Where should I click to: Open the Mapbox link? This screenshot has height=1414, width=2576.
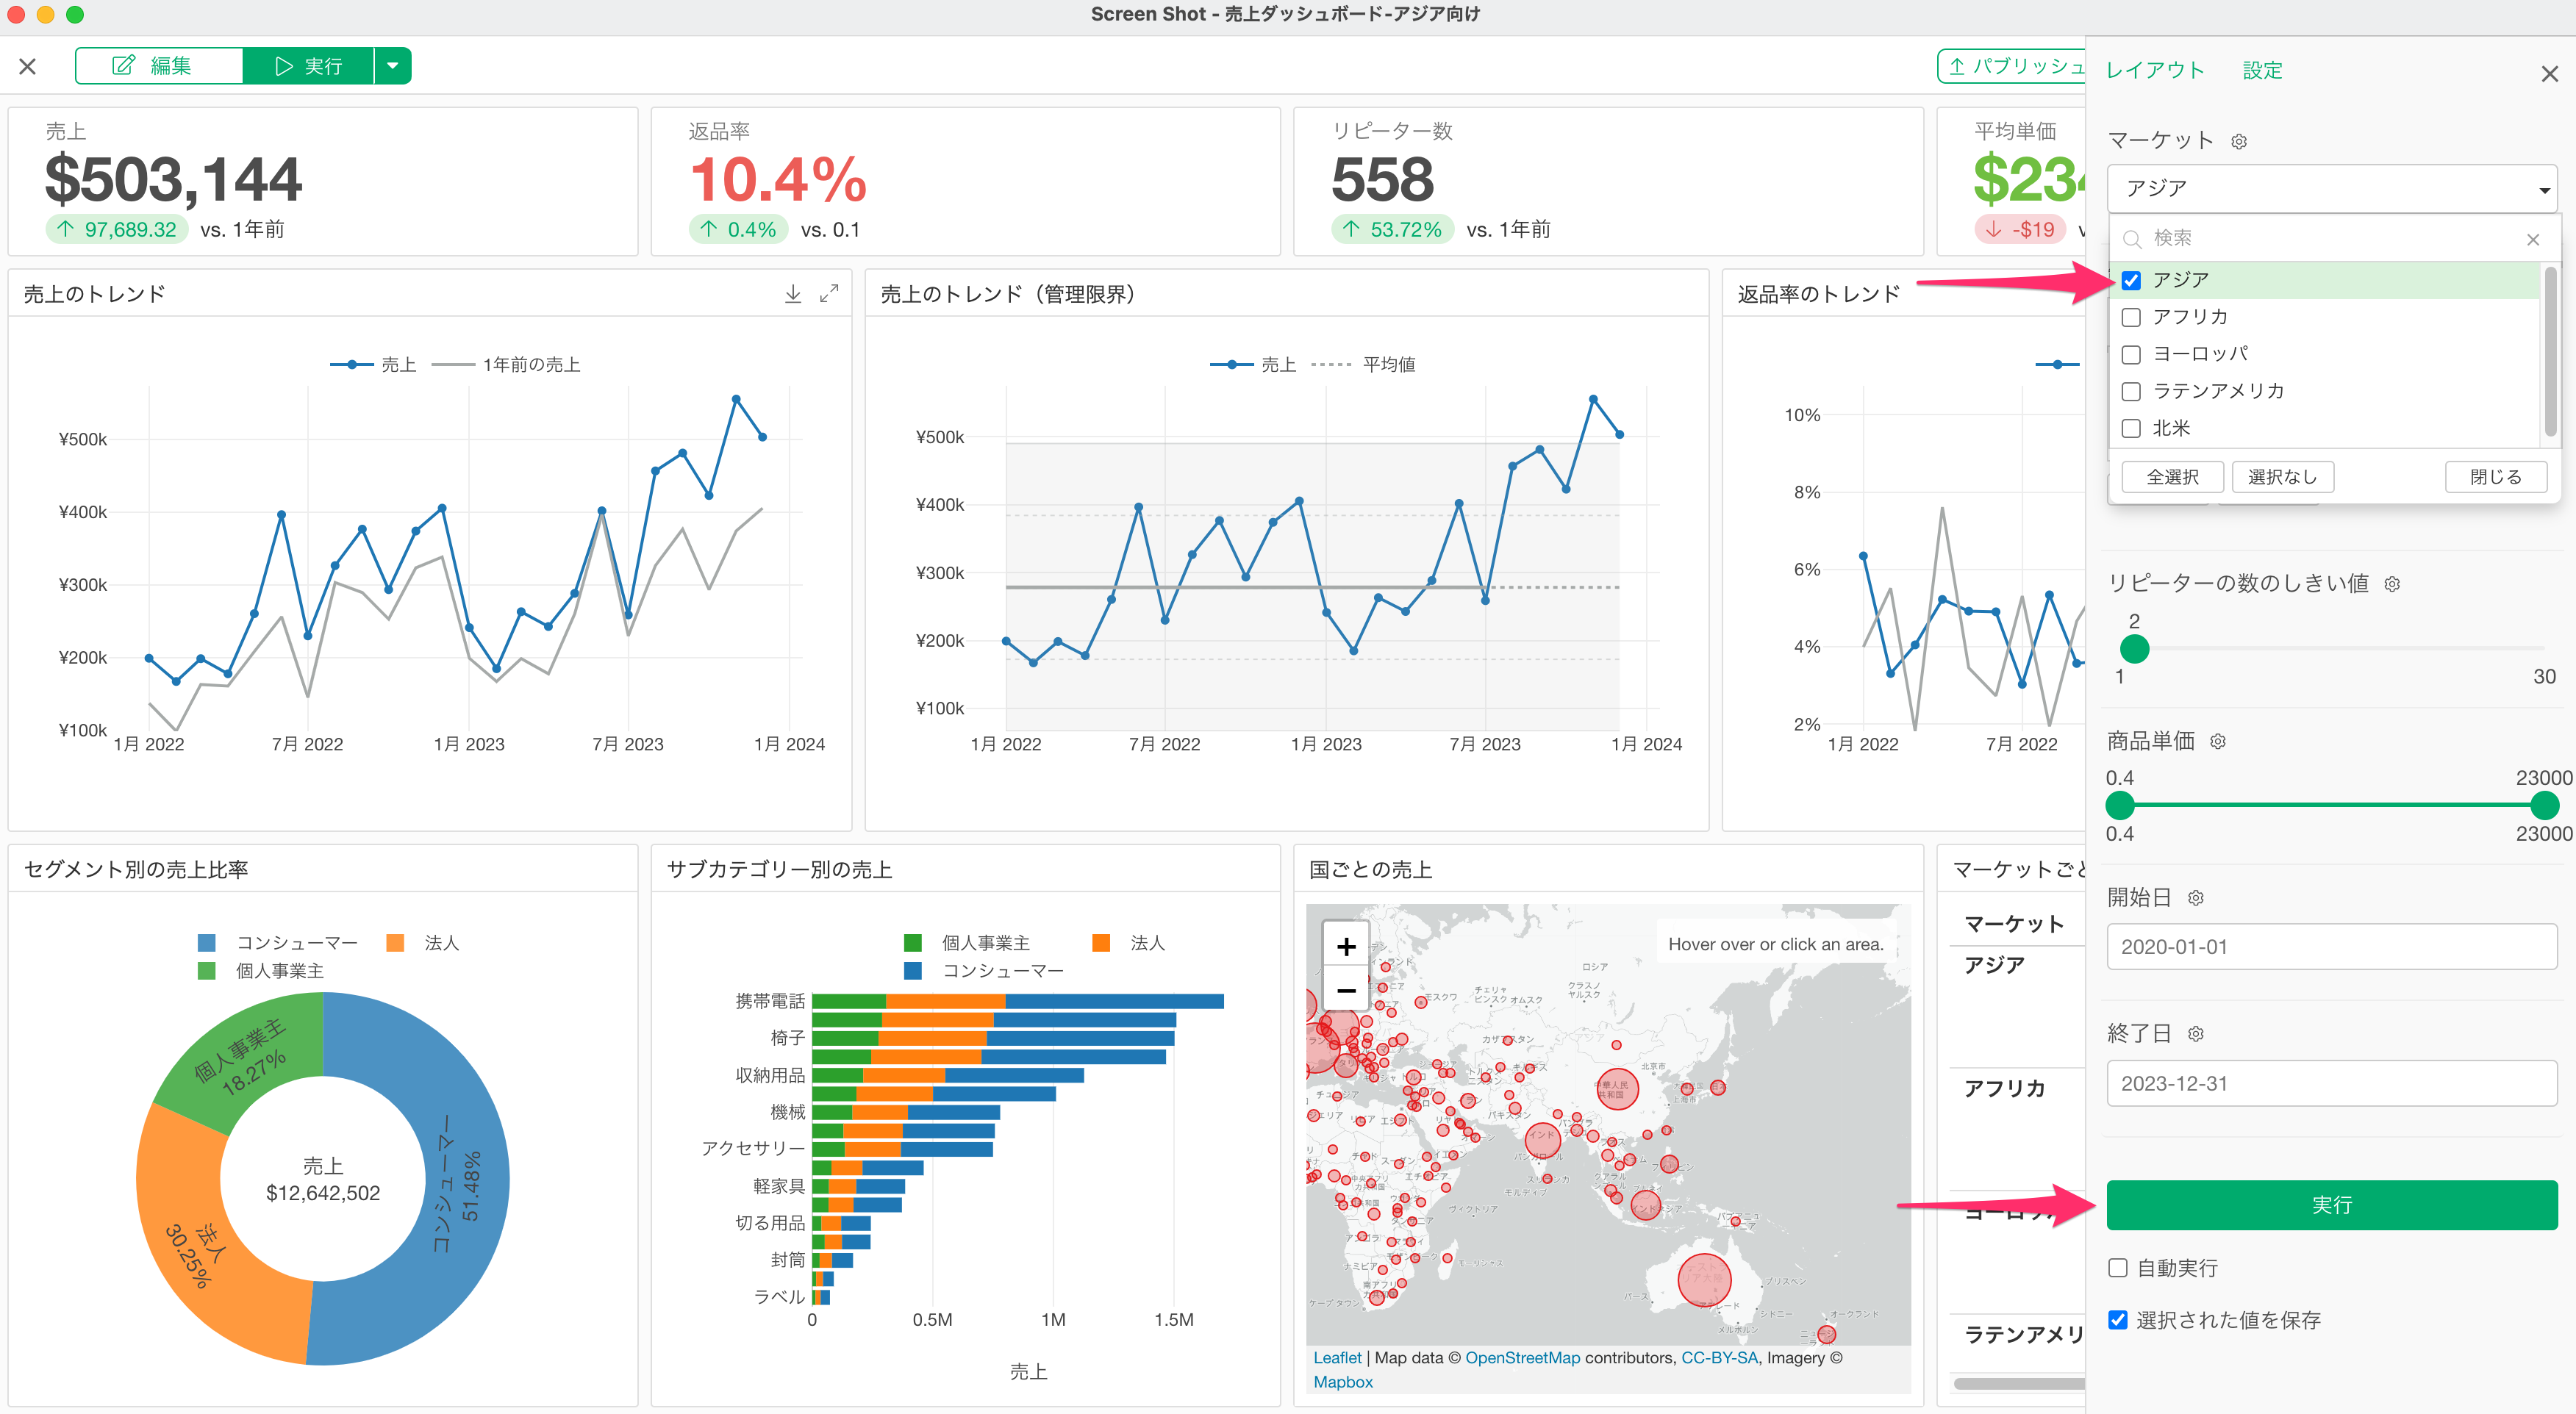[1343, 1382]
